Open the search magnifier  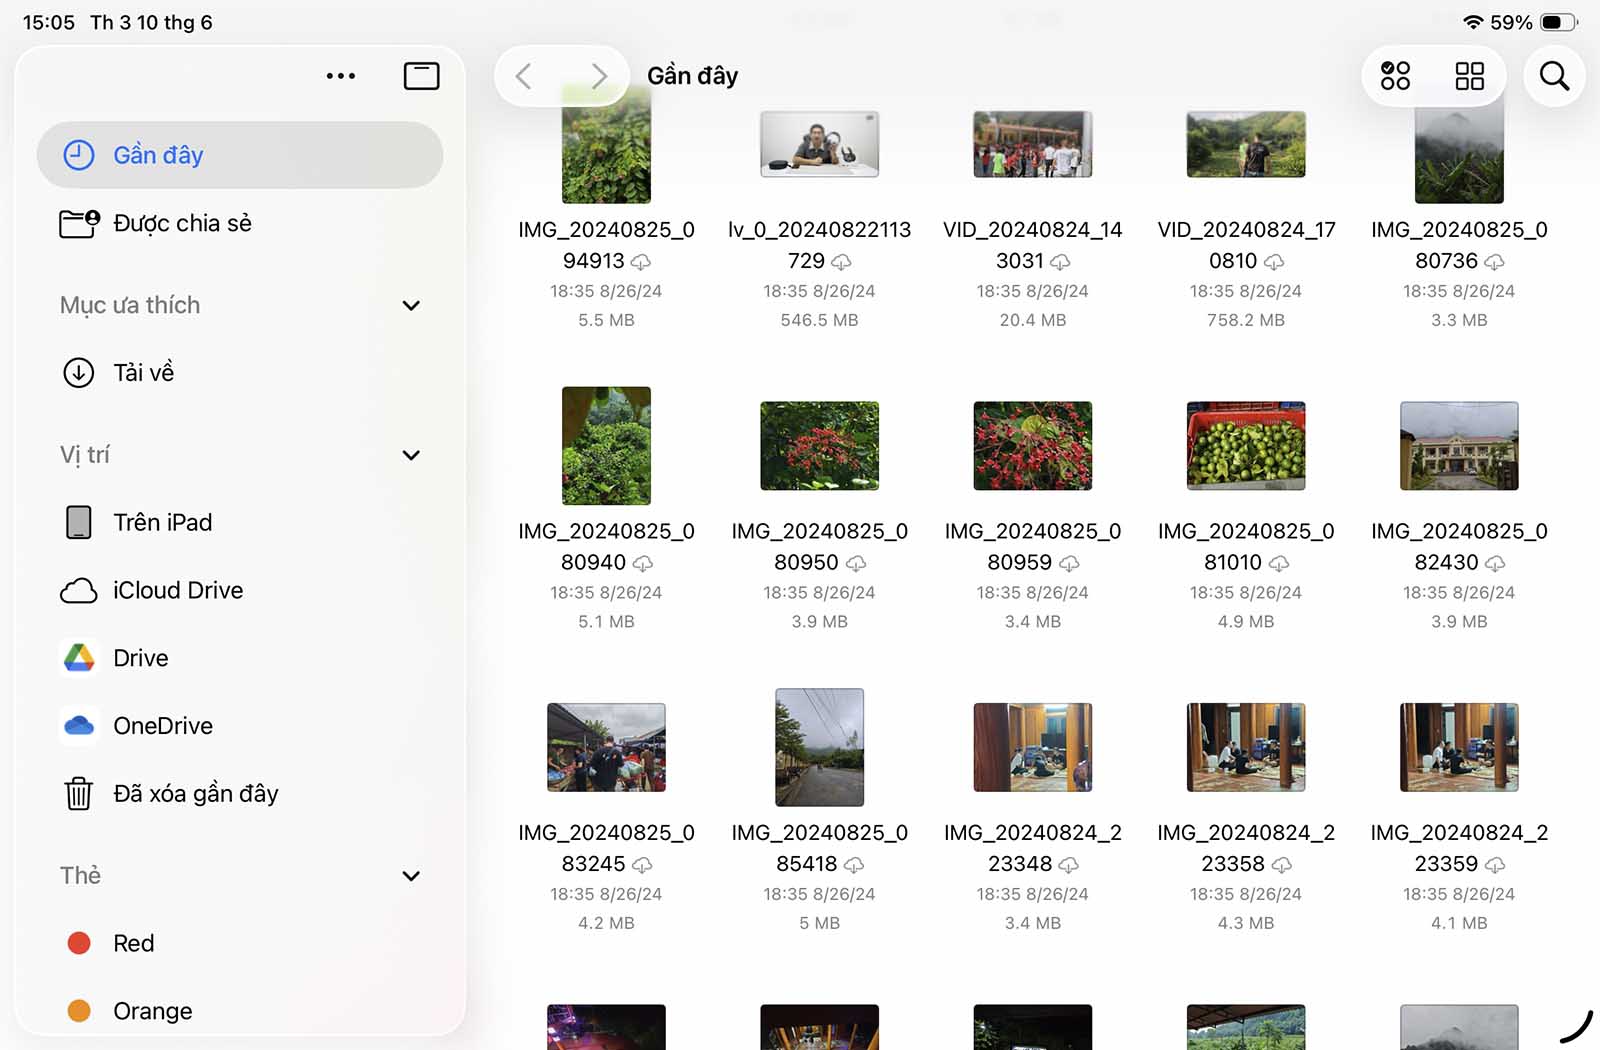[x=1553, y=76]
